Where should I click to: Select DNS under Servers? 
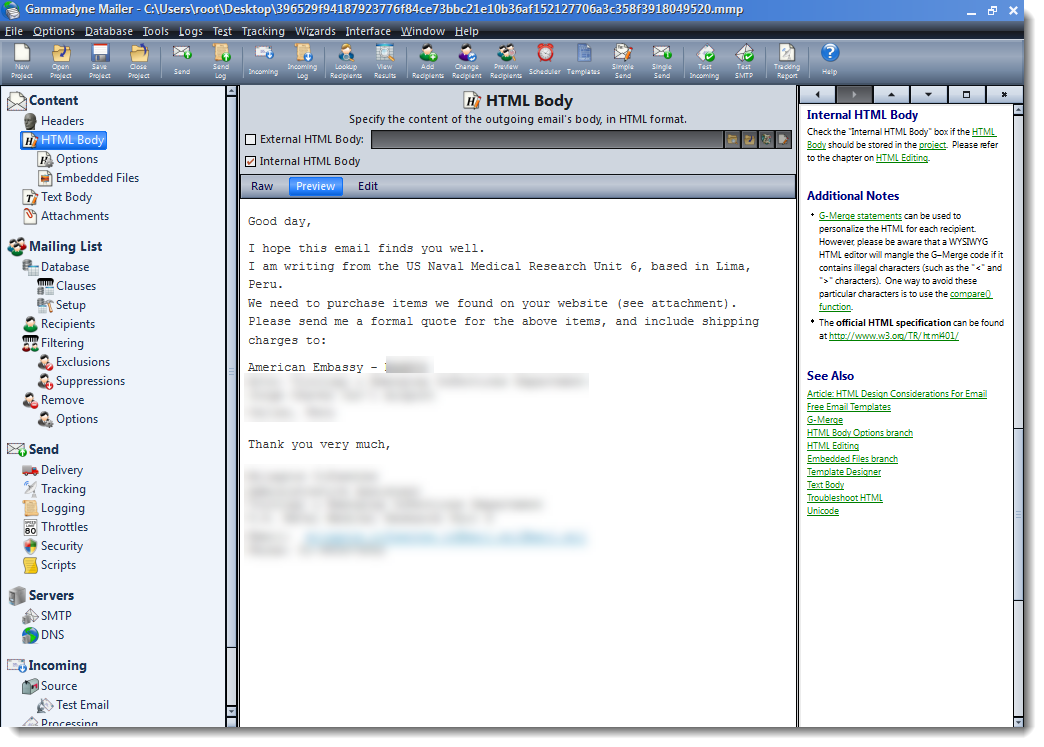[53, 635]
